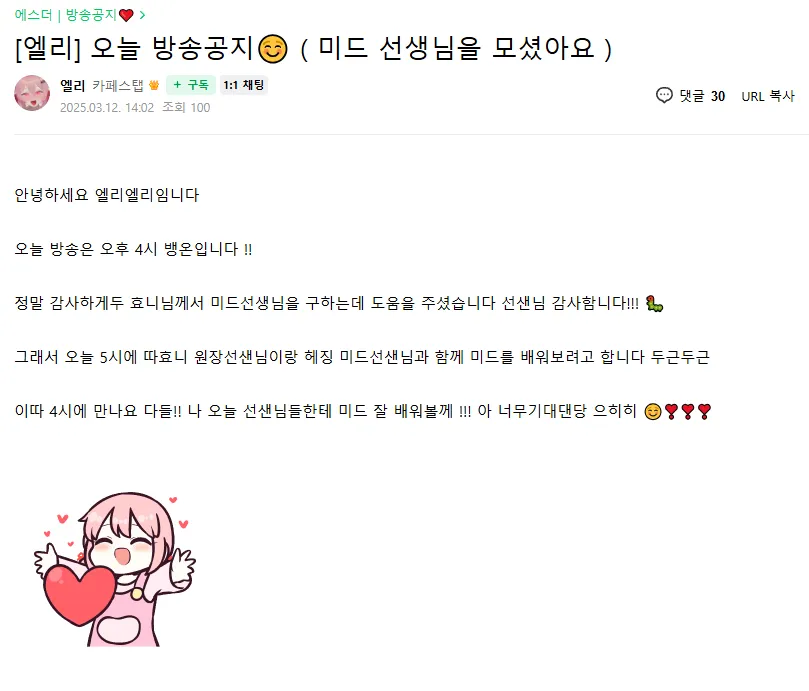Viewport: 809px width, 691px height.
Task: Click the 카페스탭 staff label
Action: tap(118, 85)
